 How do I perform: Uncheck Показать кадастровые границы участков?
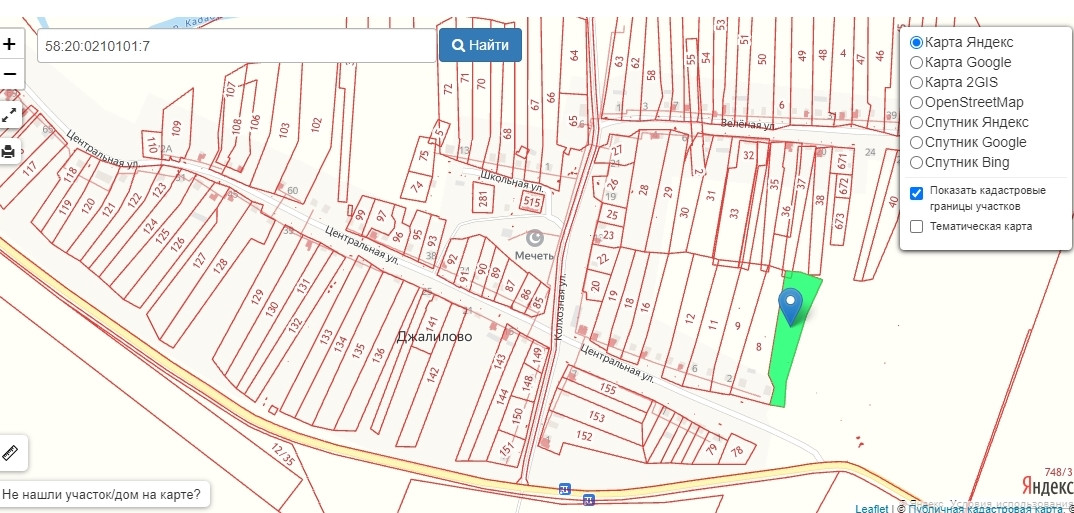tap(916, 194)
